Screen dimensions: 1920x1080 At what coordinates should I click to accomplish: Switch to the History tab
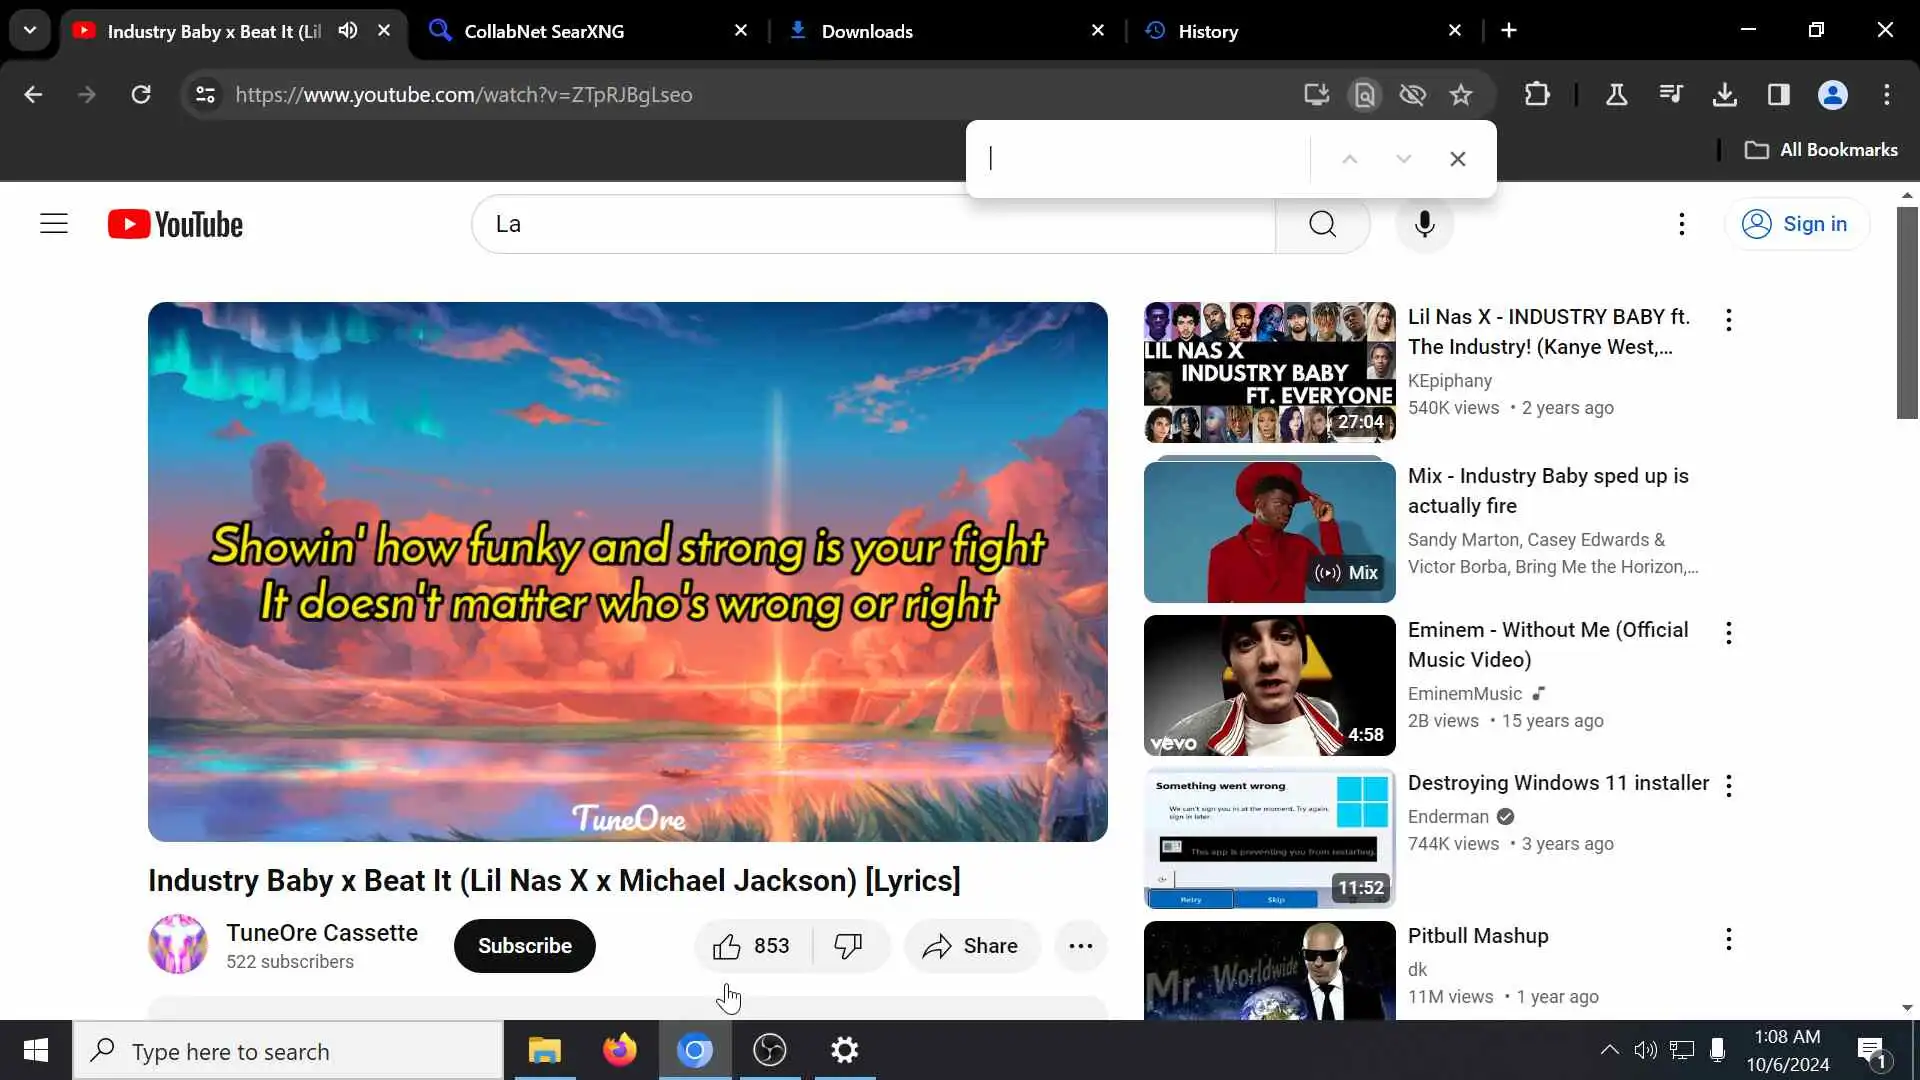coord(1208,31)
